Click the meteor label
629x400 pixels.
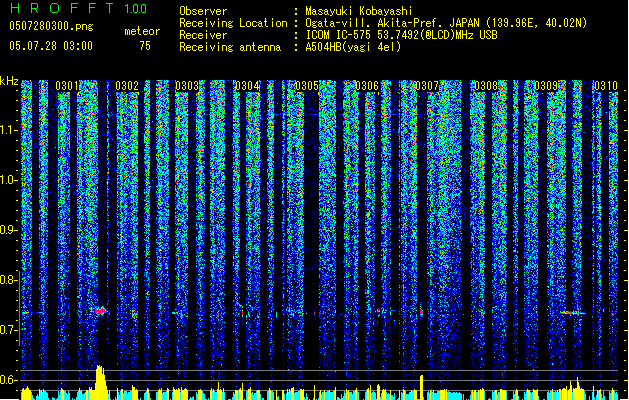pos(142,31)
